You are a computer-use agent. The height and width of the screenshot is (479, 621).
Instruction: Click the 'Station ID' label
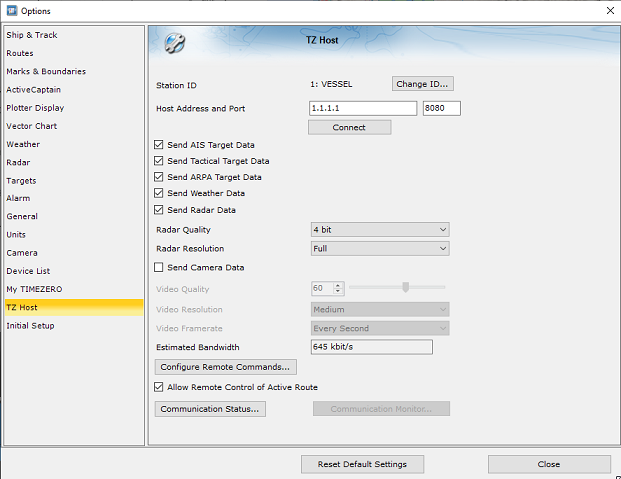(x=176, y=85)
